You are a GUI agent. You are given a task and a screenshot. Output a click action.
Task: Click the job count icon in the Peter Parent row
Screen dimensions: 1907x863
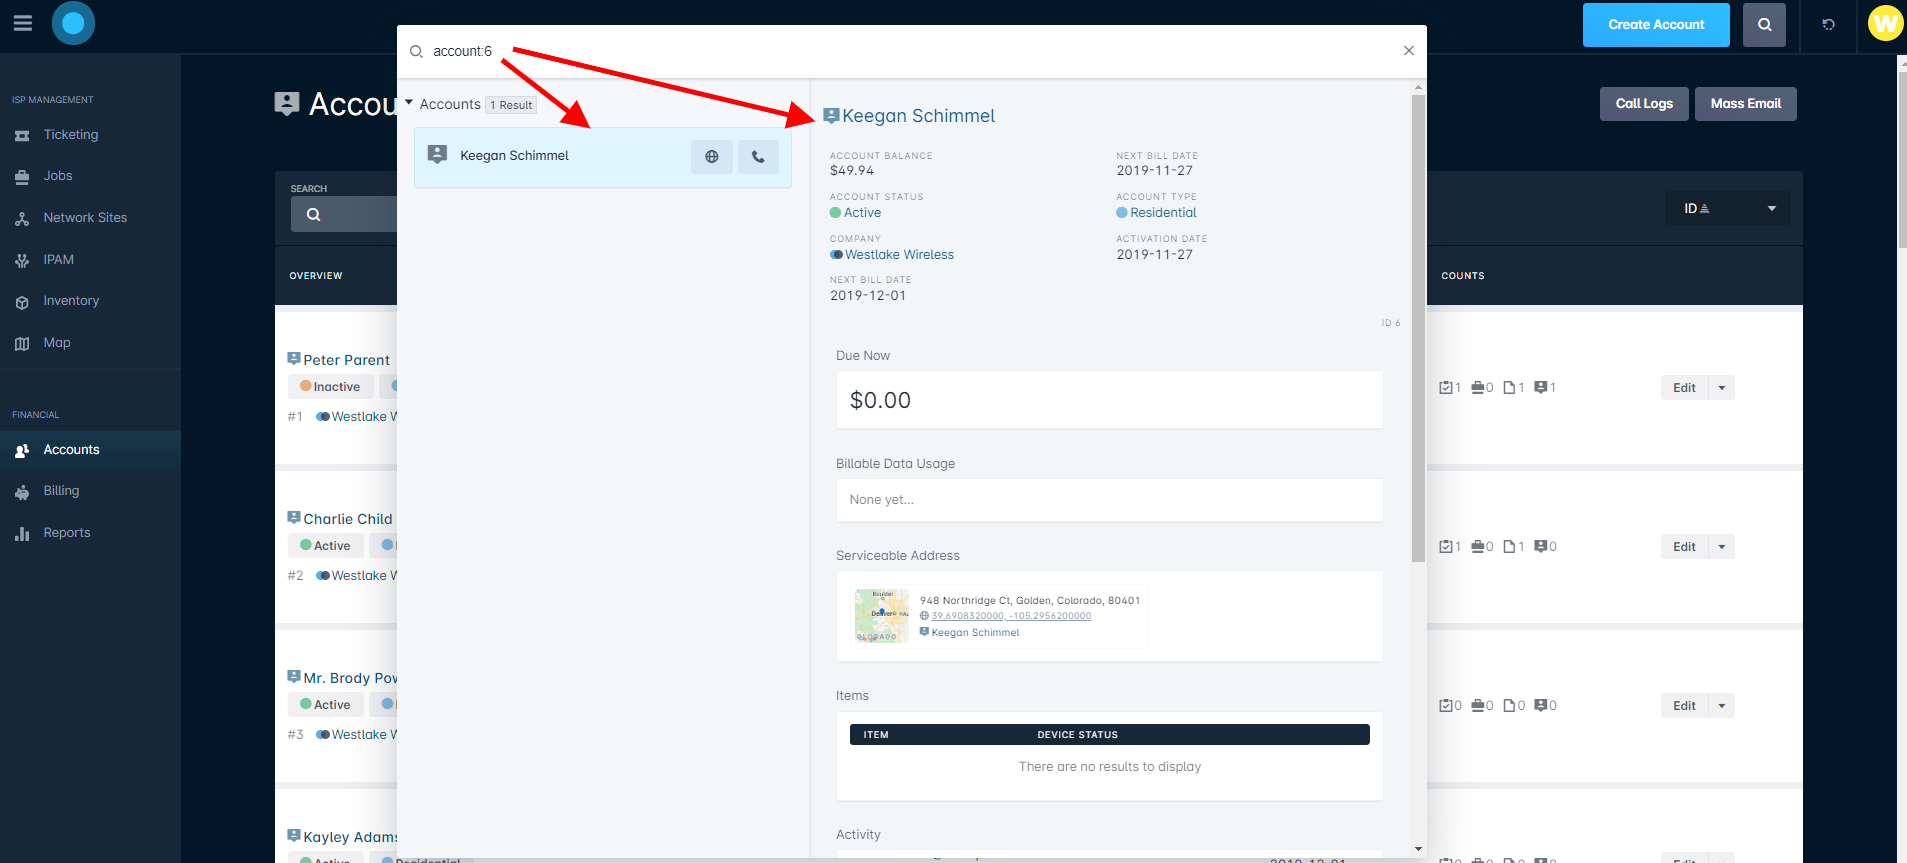tap(1477, 388)
